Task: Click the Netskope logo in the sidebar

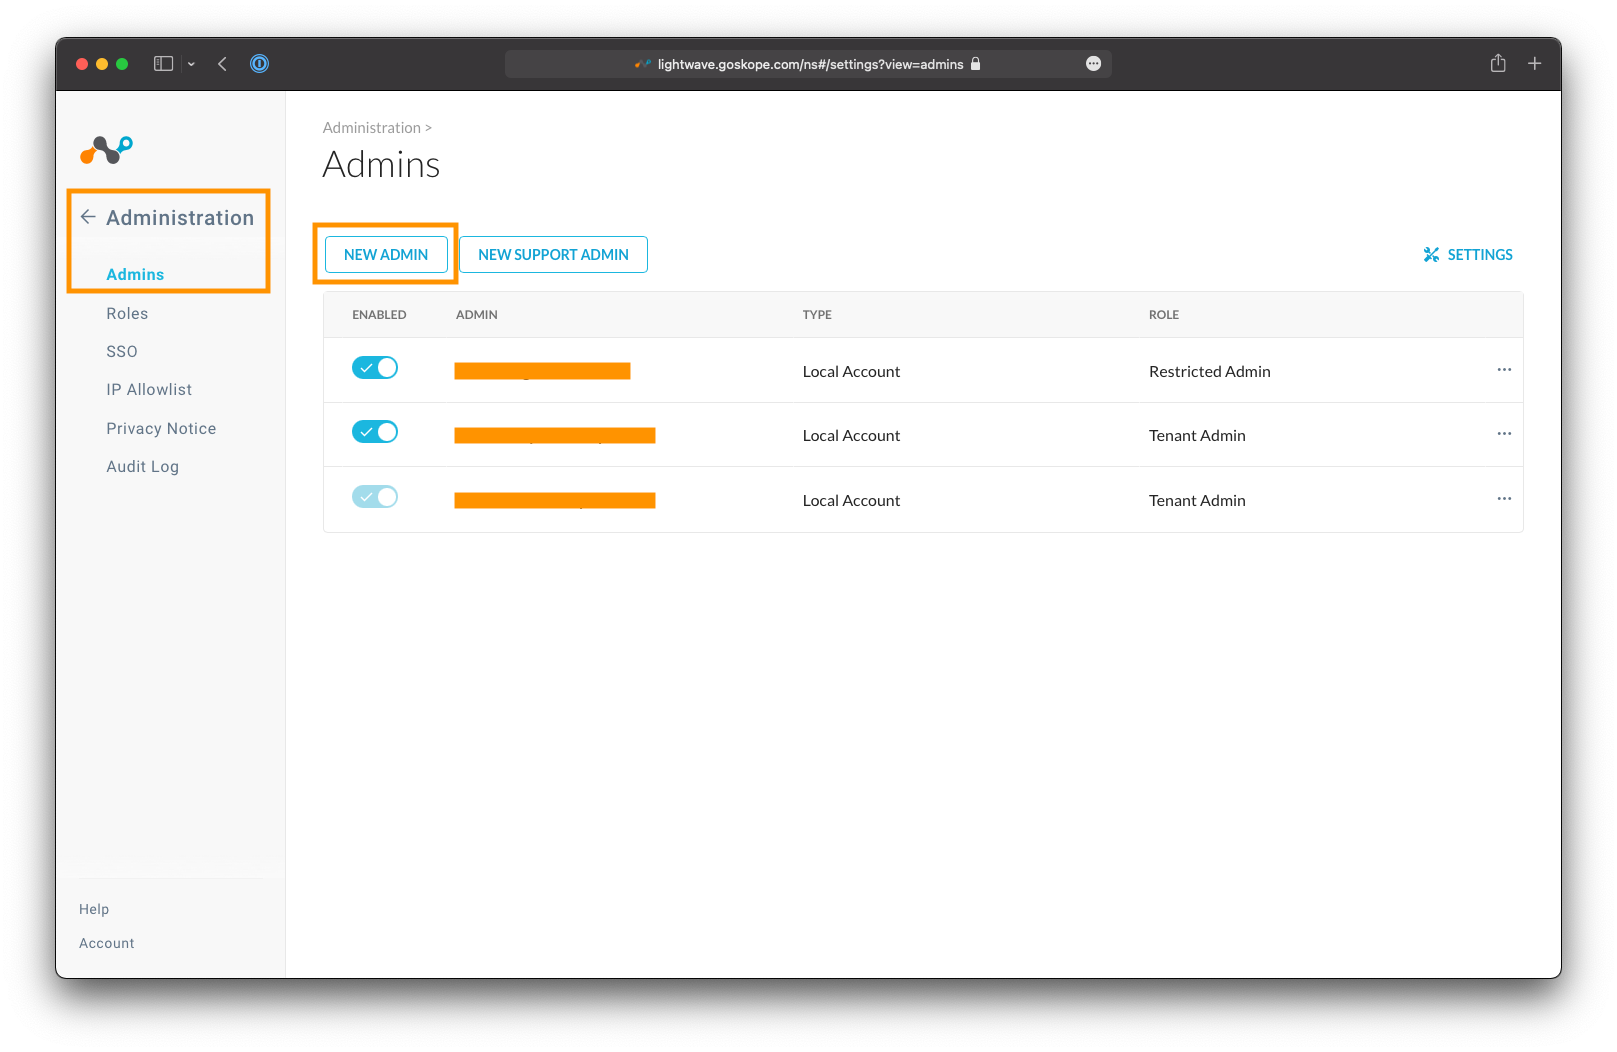Action: [x=106, y=150]
